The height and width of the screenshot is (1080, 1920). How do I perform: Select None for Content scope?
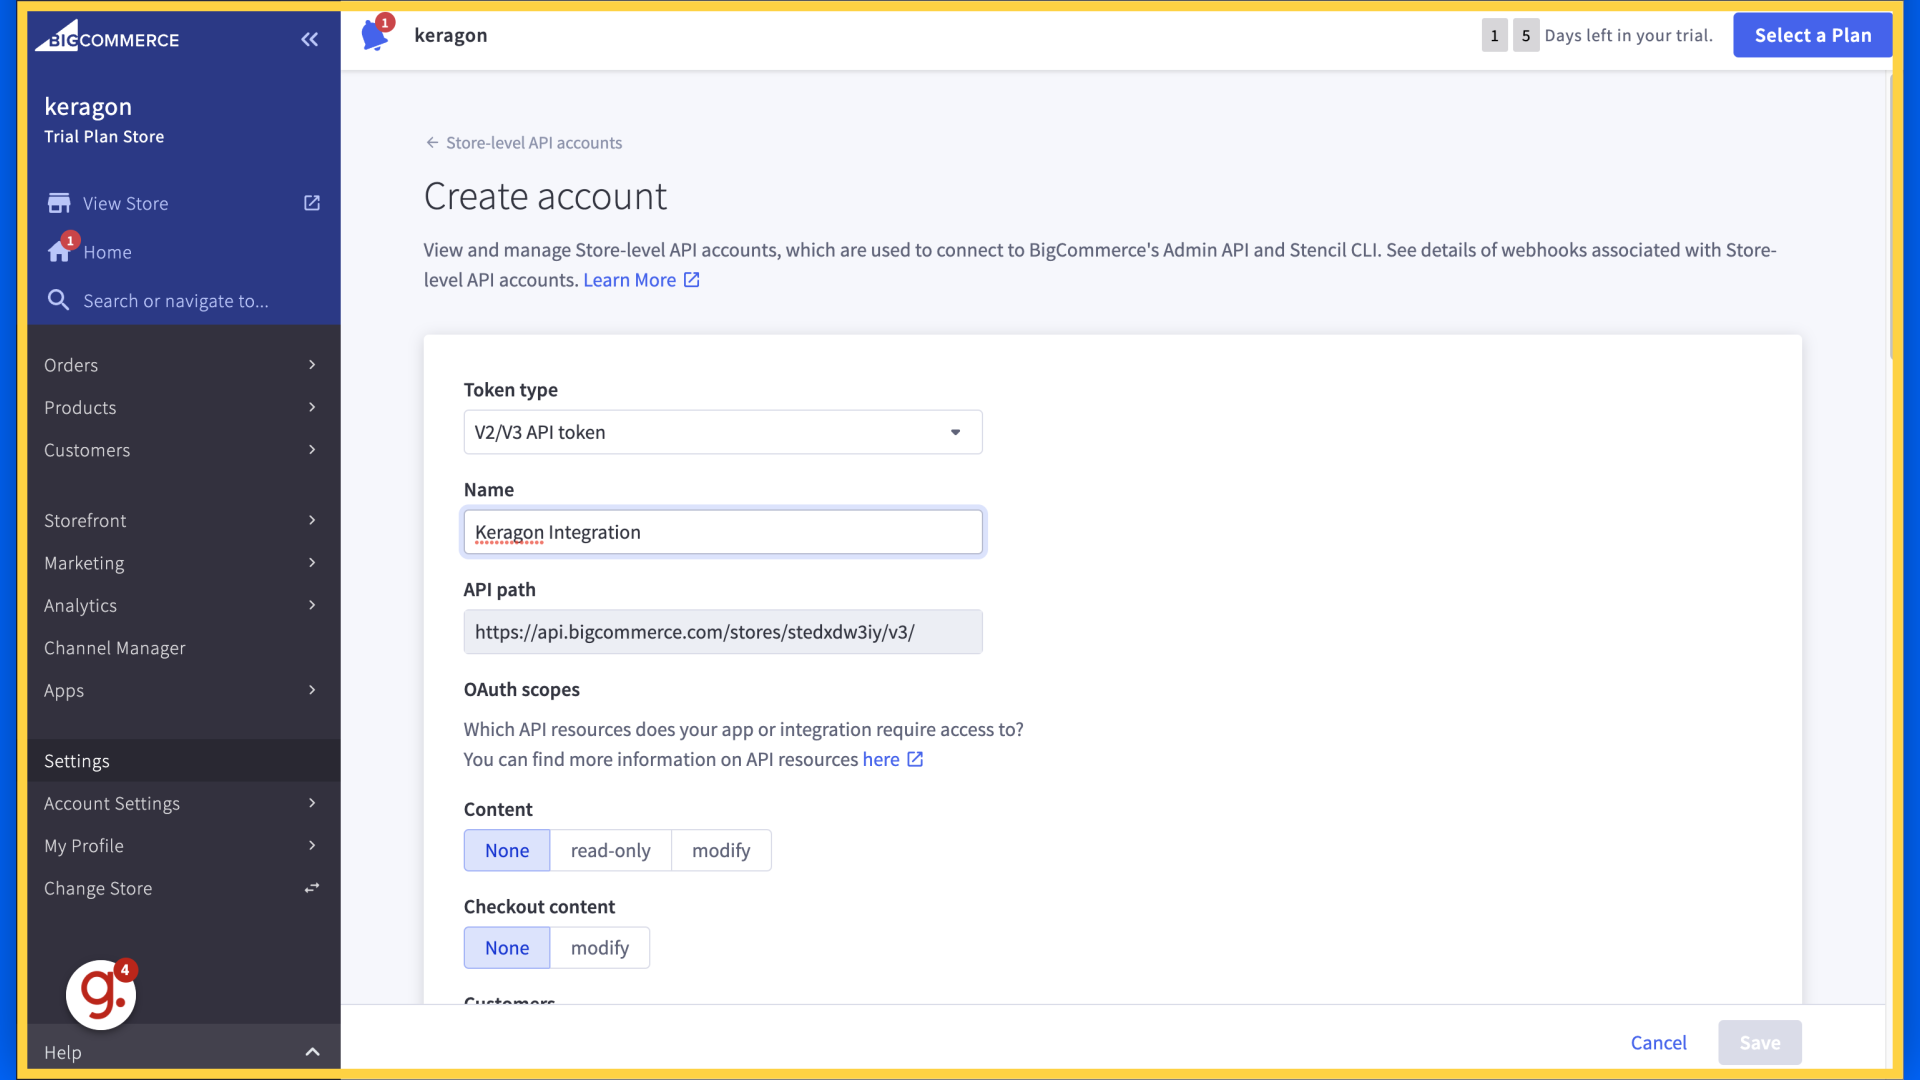coord(506,850)
